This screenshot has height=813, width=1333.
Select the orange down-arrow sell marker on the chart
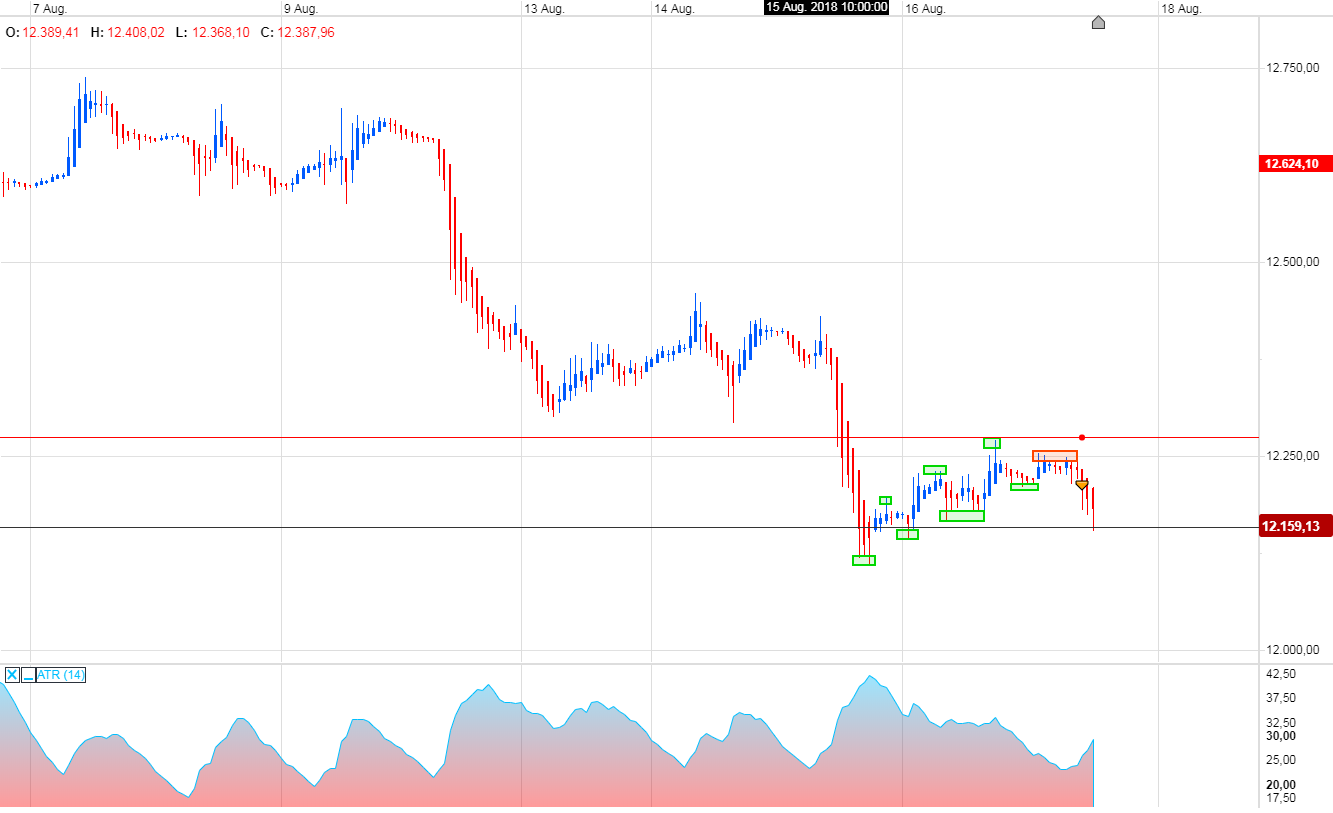[x=1082, y=484]
